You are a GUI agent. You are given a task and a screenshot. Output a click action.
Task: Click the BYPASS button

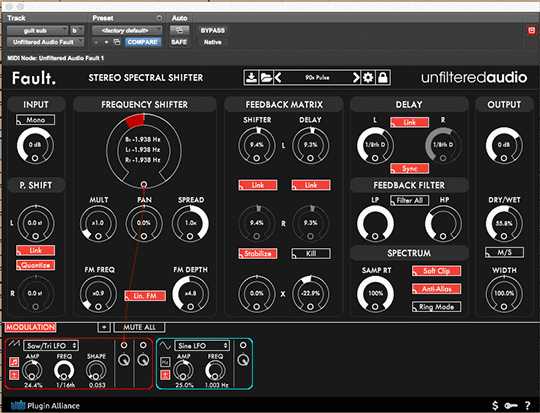click(x=212, y=30)
